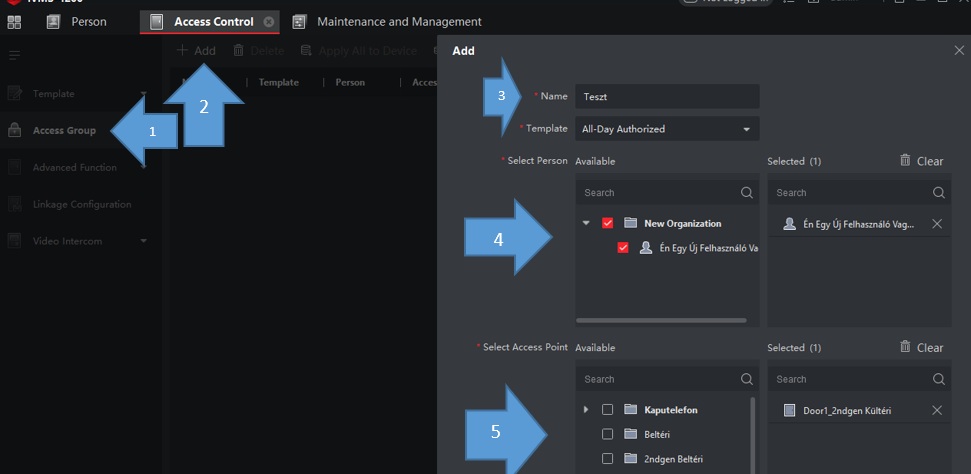Viewport: 971px width, 474px height.
Task: Click the hamburger menu icon in the left sidebar
Action: click(x=14, y=56)
